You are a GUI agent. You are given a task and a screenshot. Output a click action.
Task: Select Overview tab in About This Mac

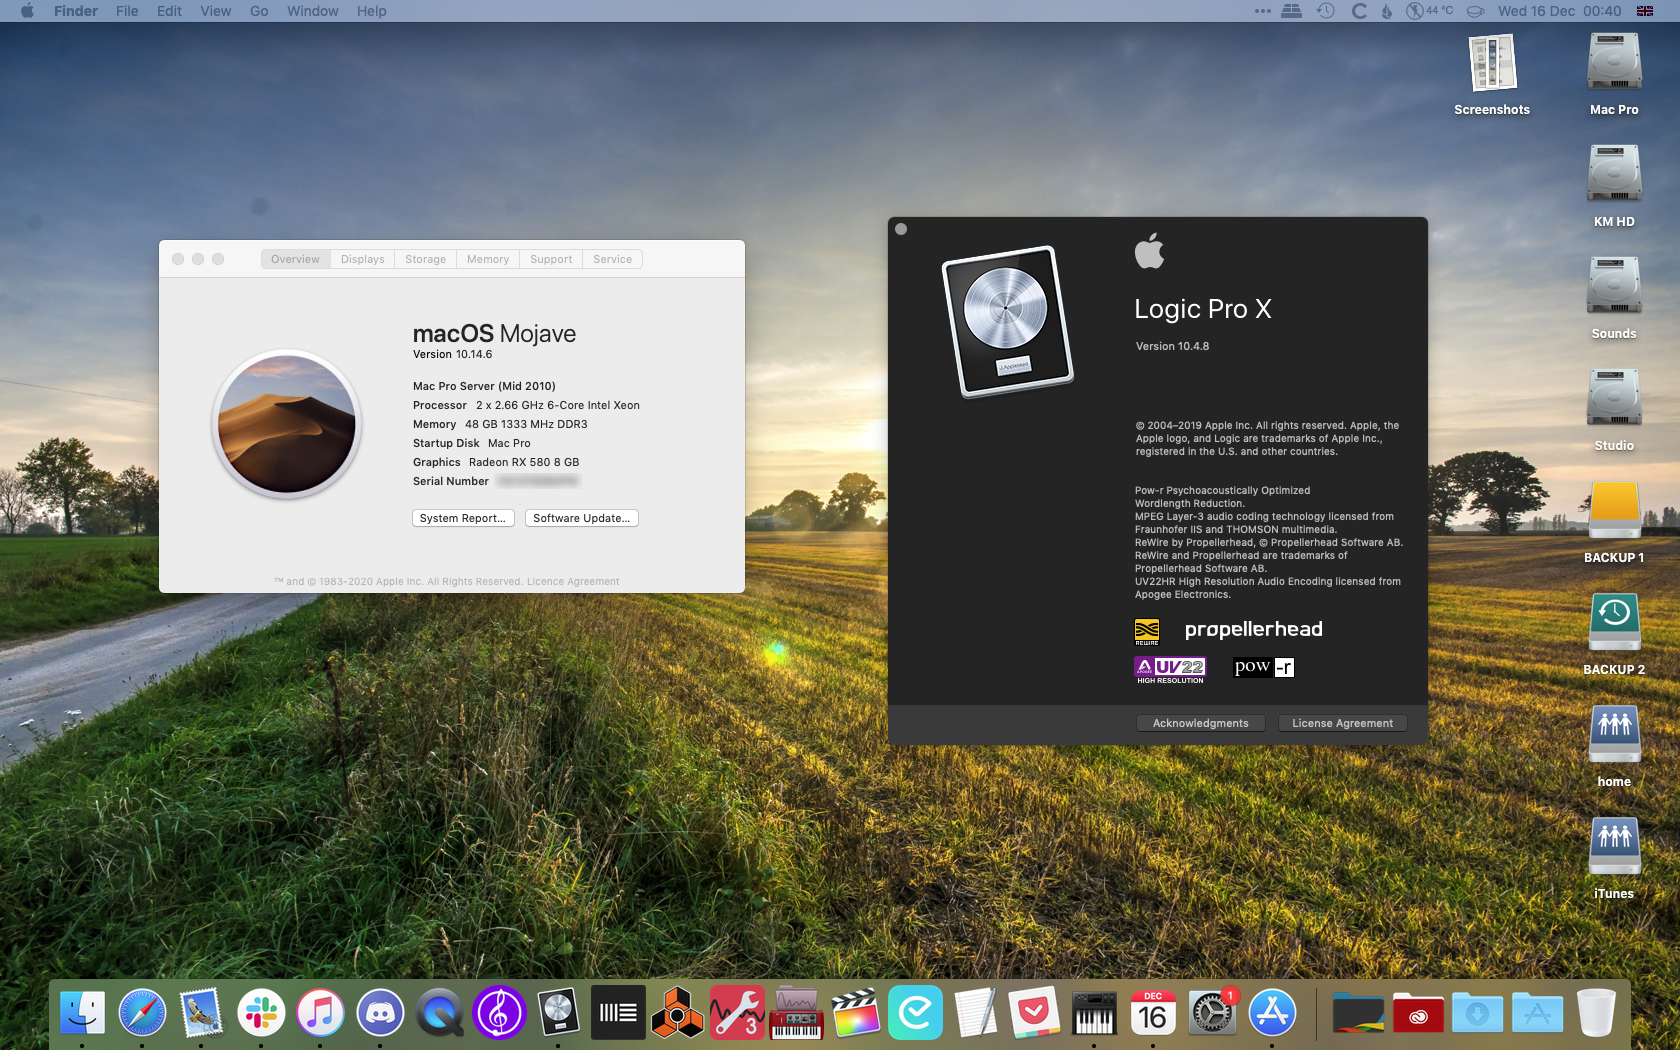[295, 259]
